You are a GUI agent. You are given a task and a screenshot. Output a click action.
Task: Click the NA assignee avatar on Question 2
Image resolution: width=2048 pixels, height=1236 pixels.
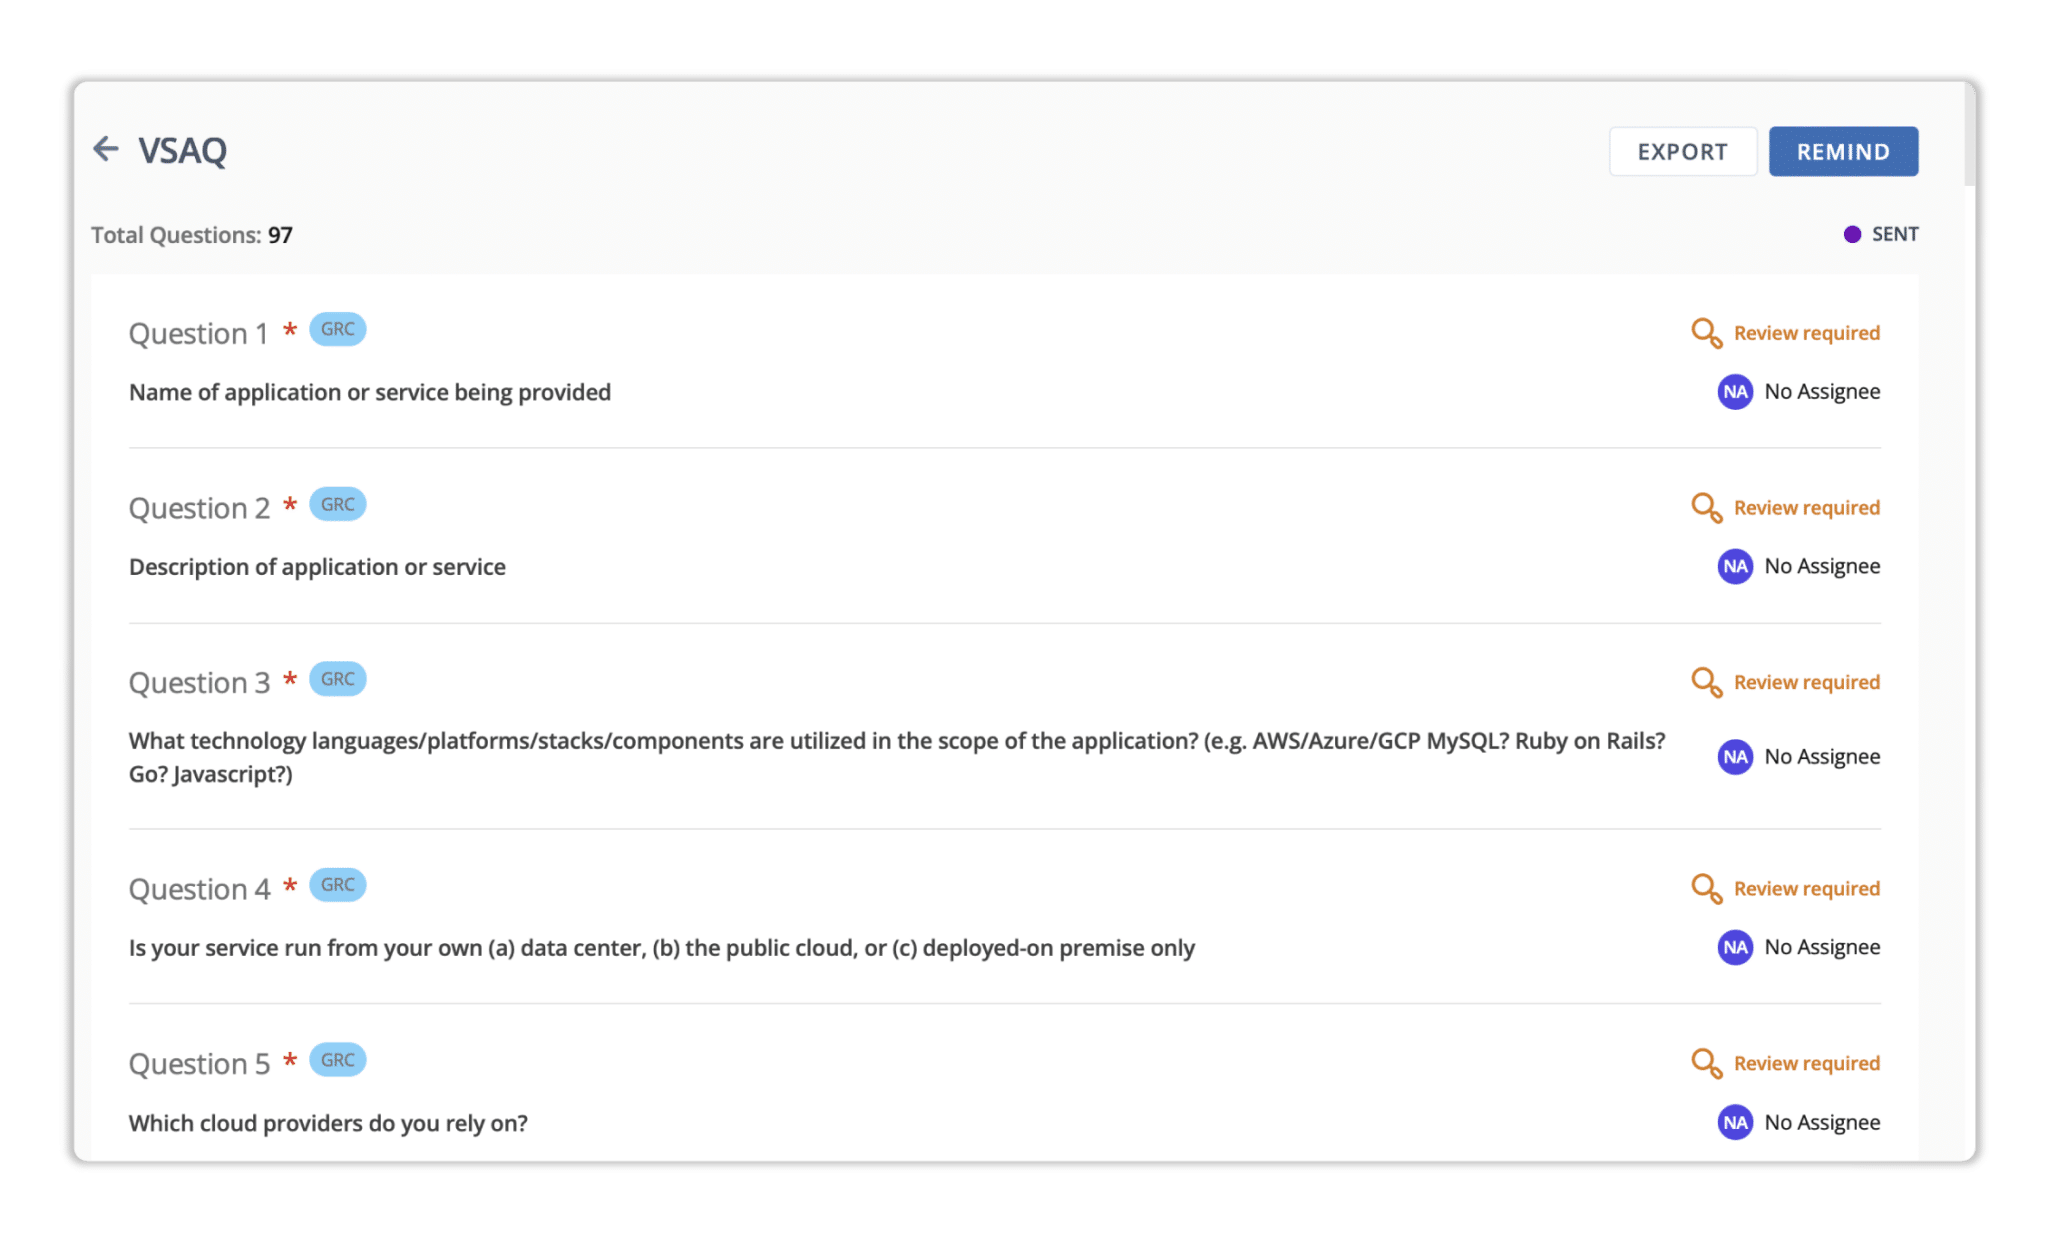pos(1735,566)
